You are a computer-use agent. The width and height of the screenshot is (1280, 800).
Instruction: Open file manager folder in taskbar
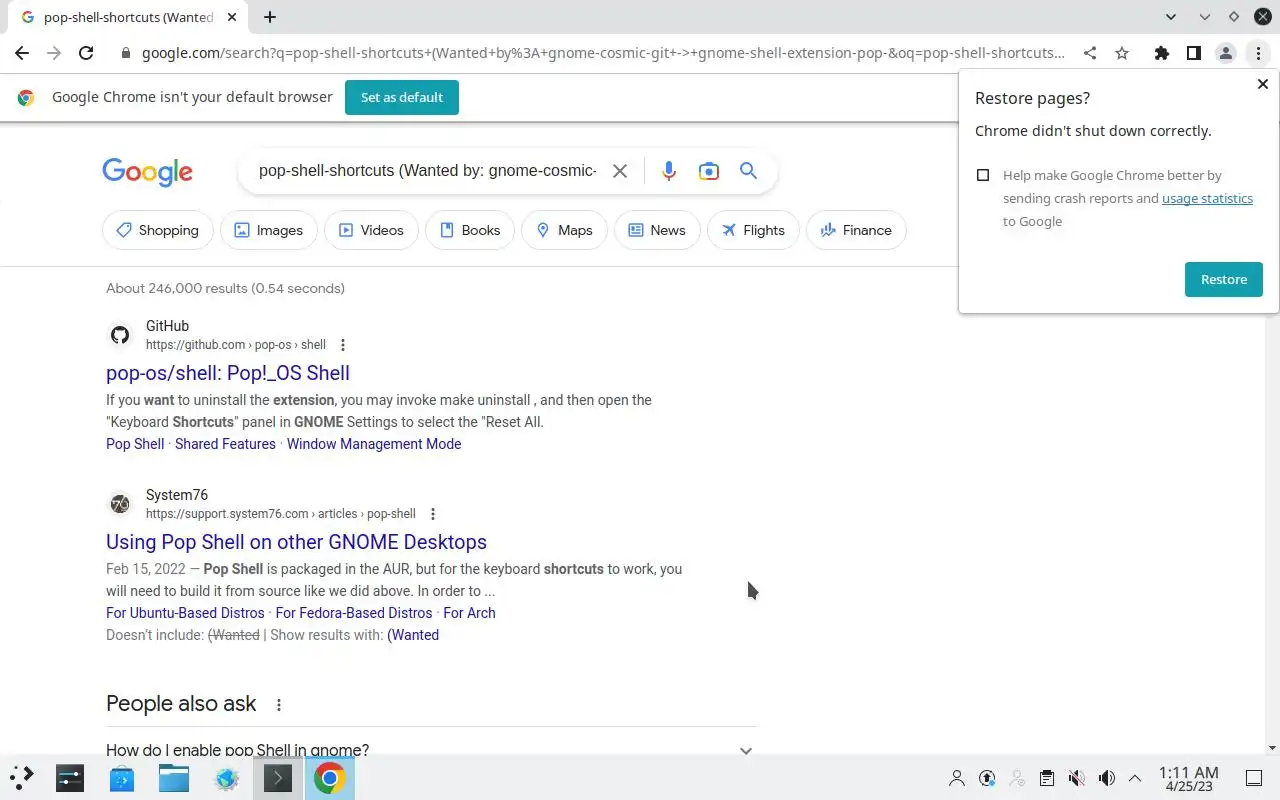173,777
